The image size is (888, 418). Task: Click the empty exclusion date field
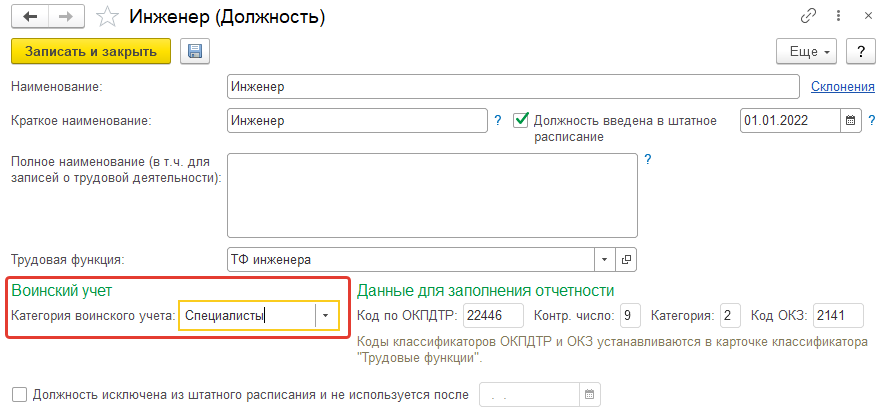pos(530,394)
